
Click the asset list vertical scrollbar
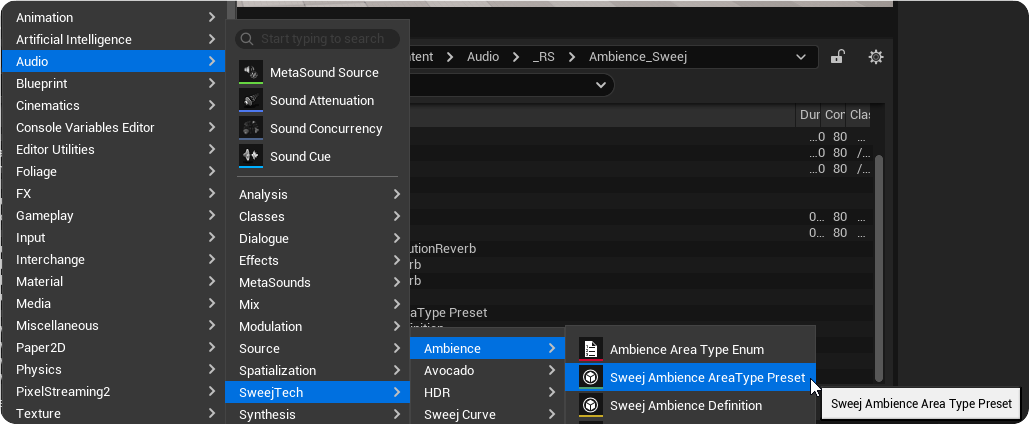[879, 268]
